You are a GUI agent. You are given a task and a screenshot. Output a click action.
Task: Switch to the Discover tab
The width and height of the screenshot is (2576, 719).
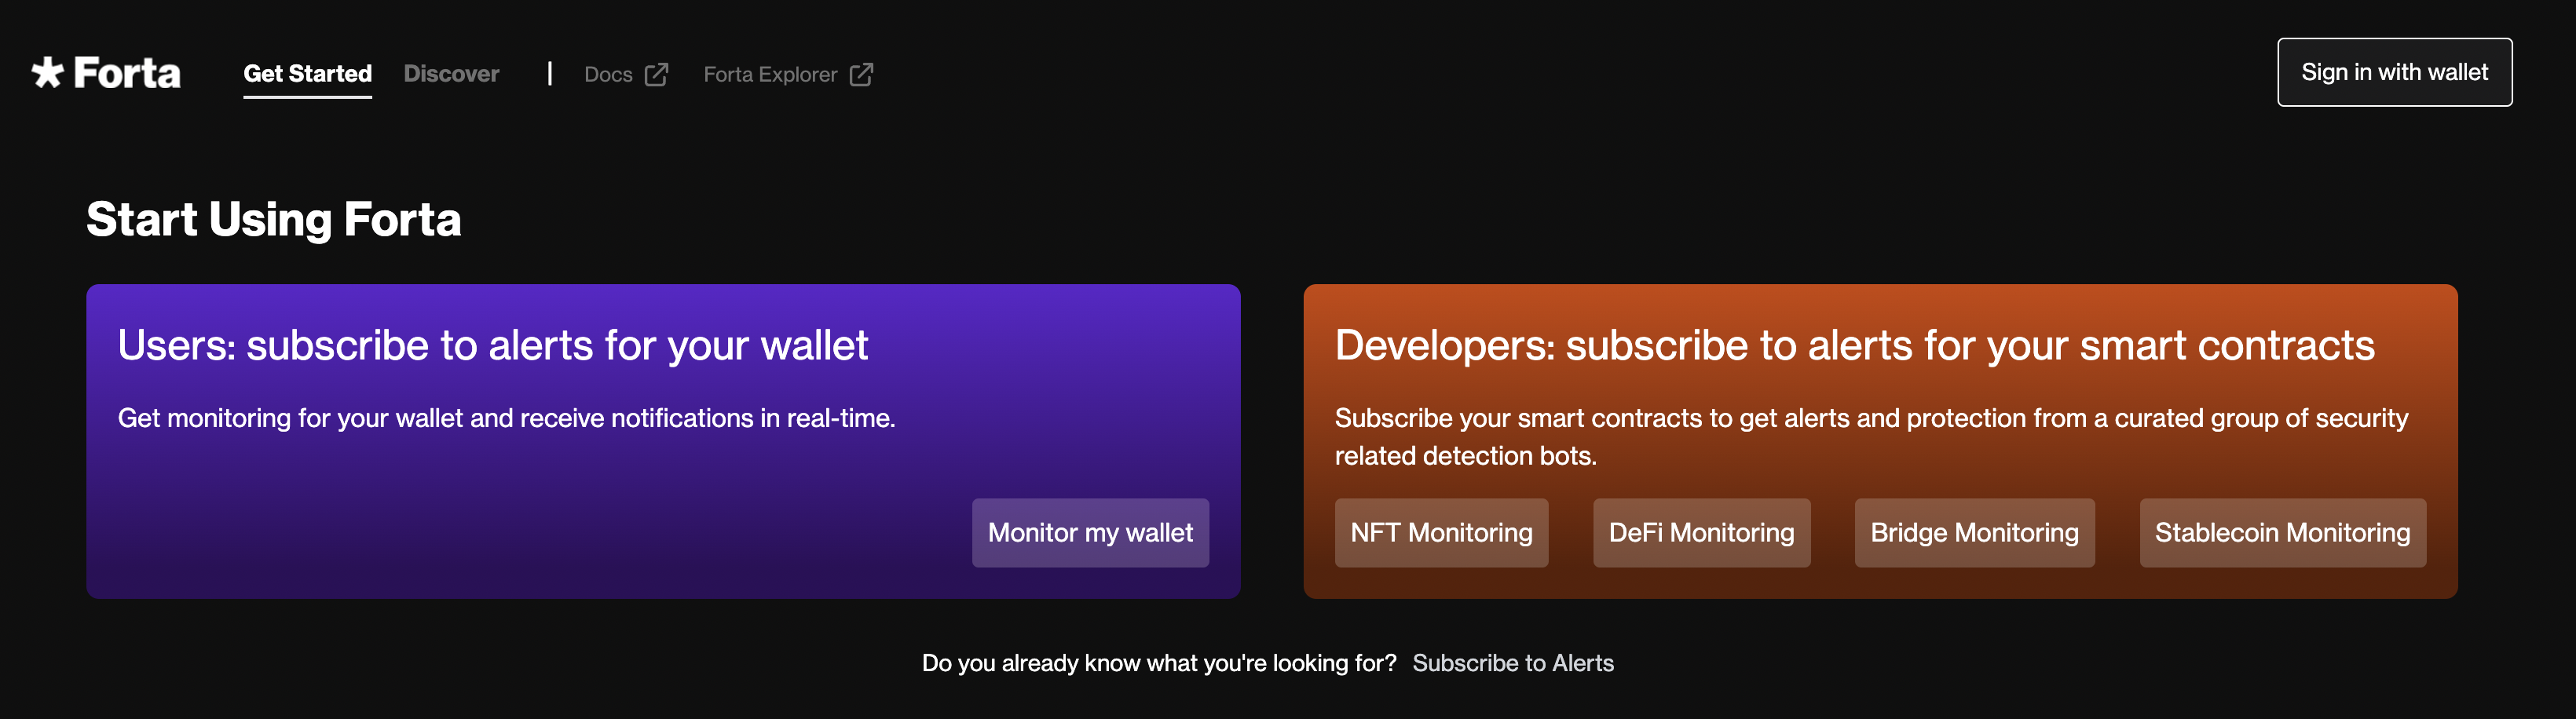tap(451, 74)
